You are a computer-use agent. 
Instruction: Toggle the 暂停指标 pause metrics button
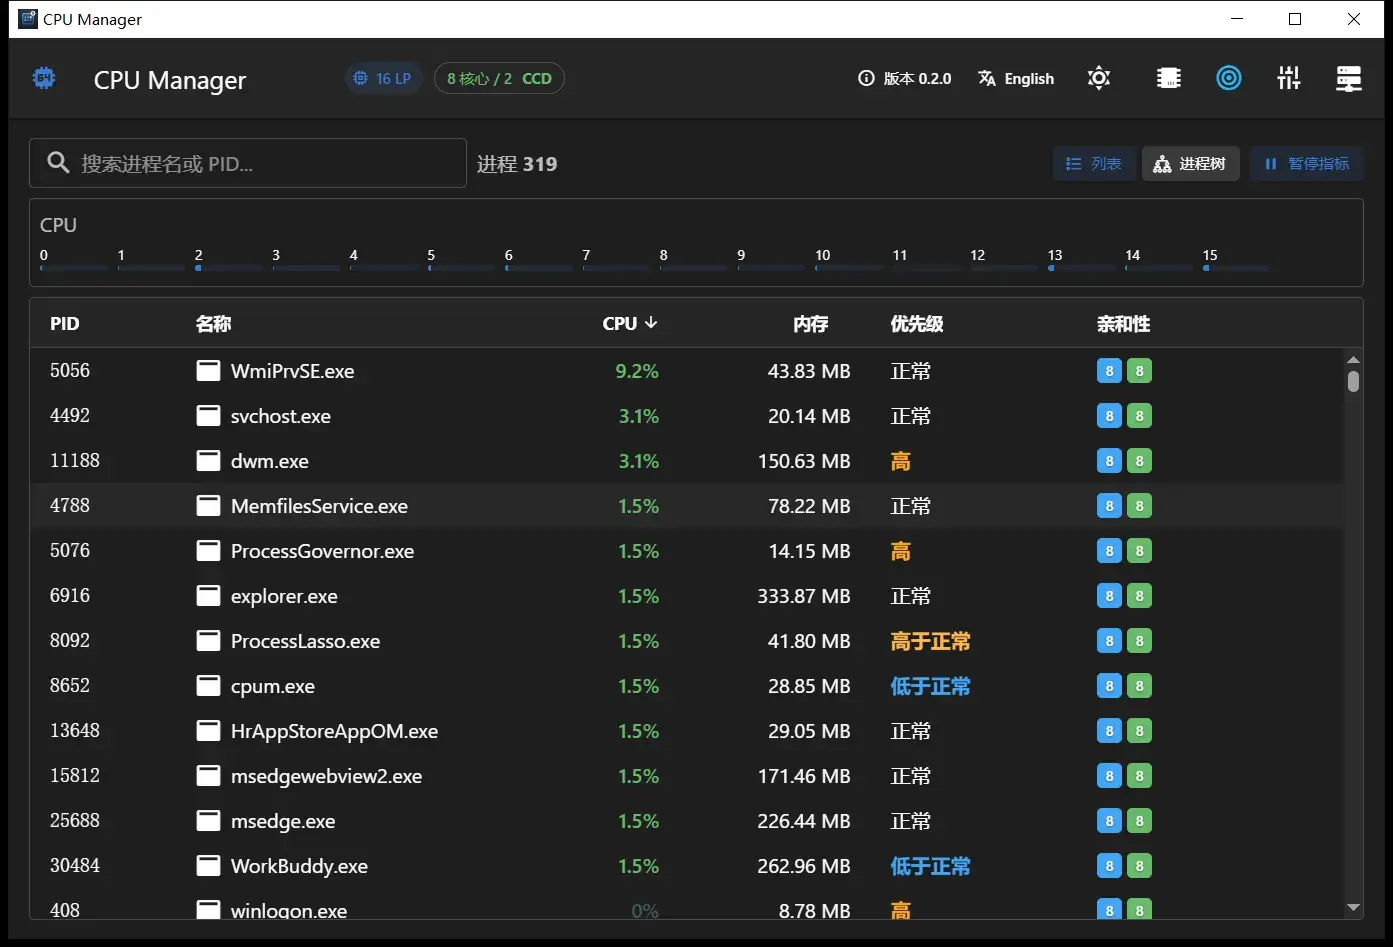pyautogui.click(x=1307, y=164)
